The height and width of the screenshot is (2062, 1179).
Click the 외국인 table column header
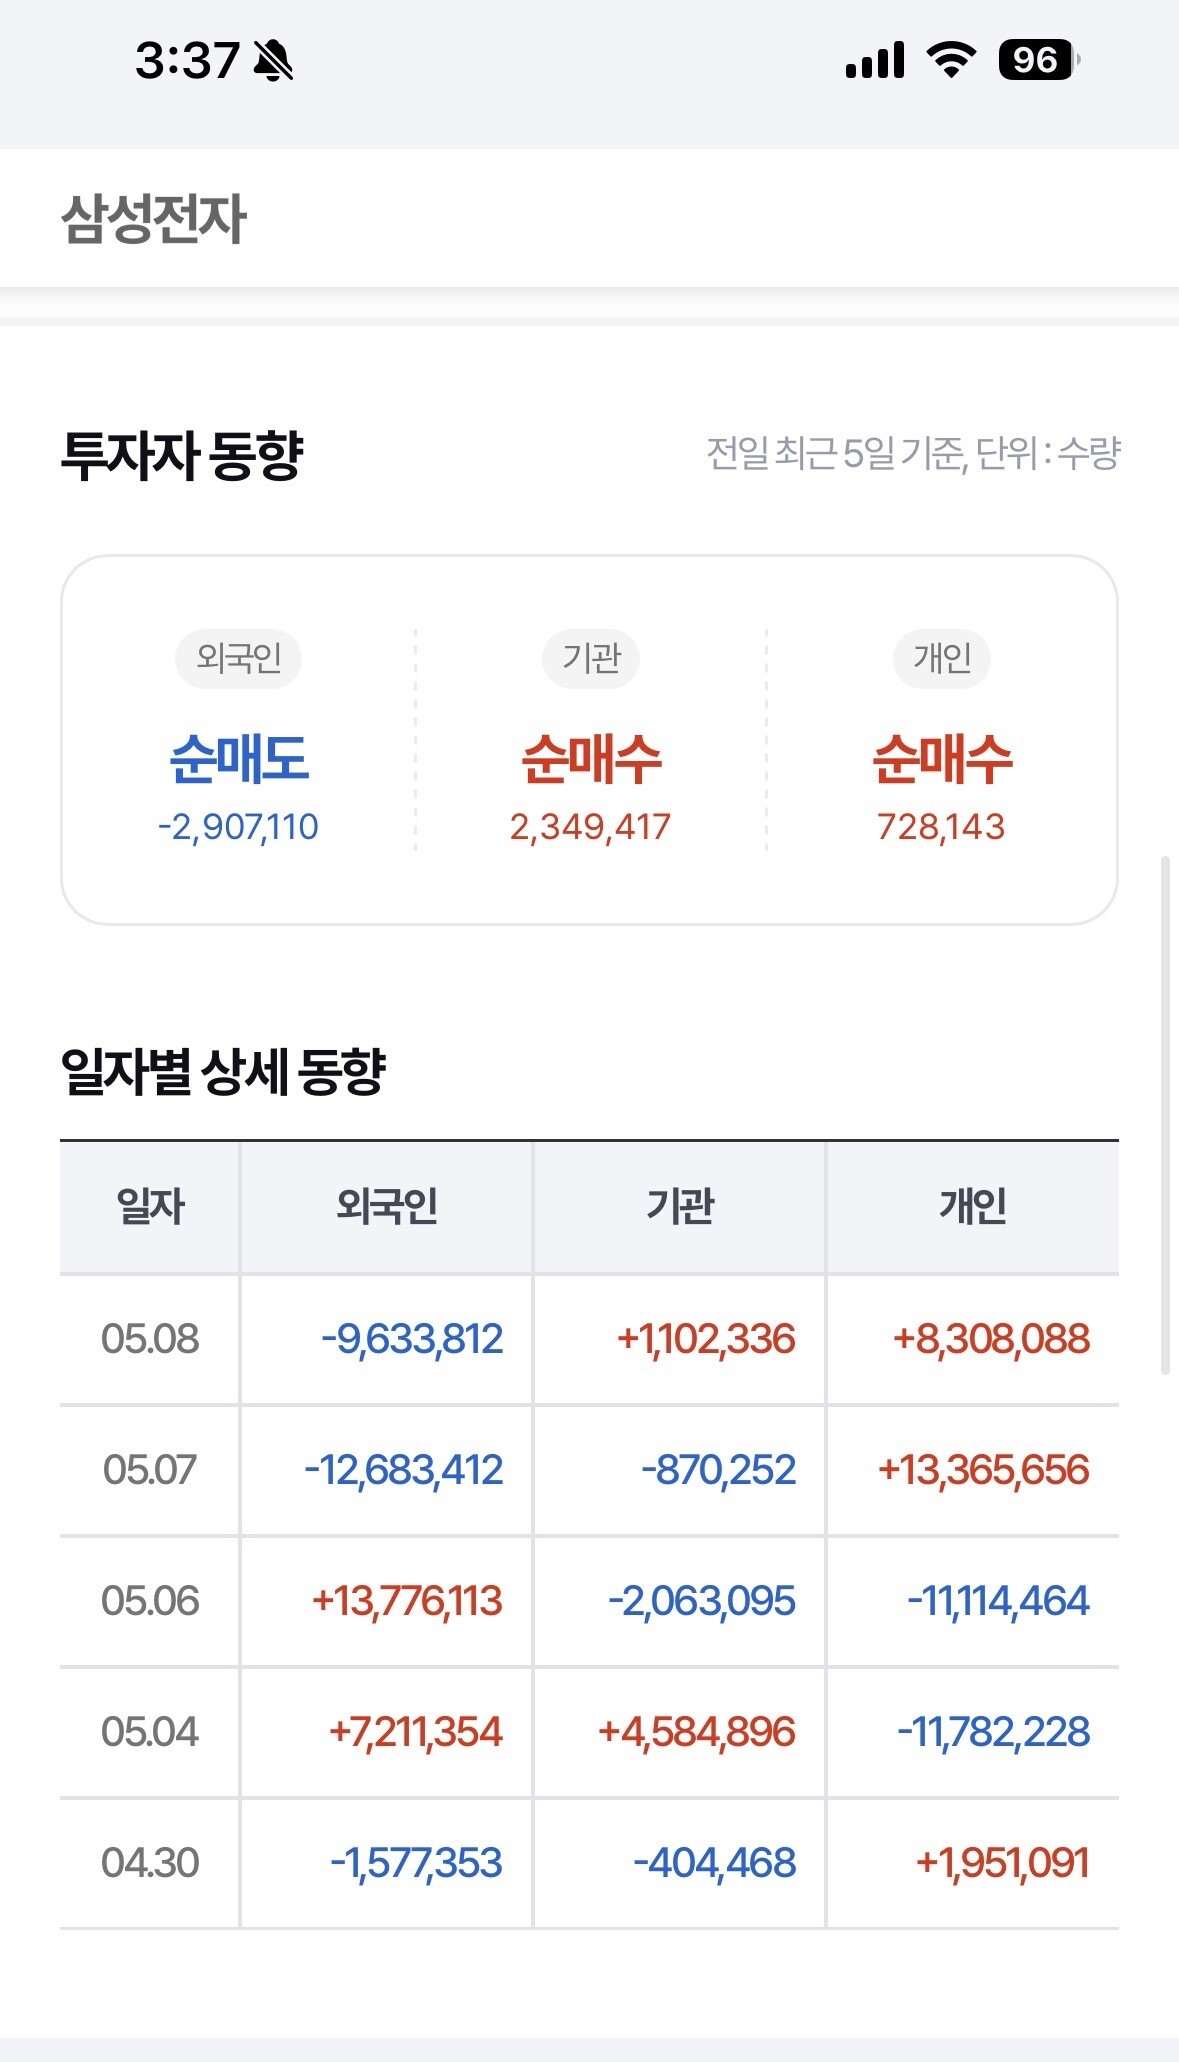click(x=387, y=1206)
